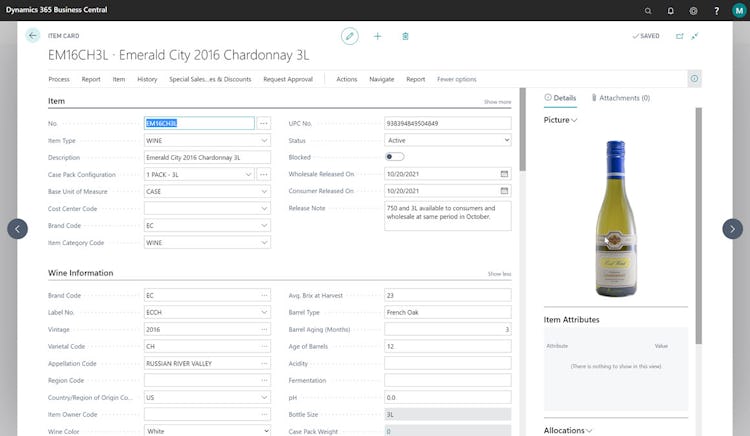Viewport: 750px width, 436px height.
Task: Click the Wine Information section heading
Action: [x=80, y=273]
